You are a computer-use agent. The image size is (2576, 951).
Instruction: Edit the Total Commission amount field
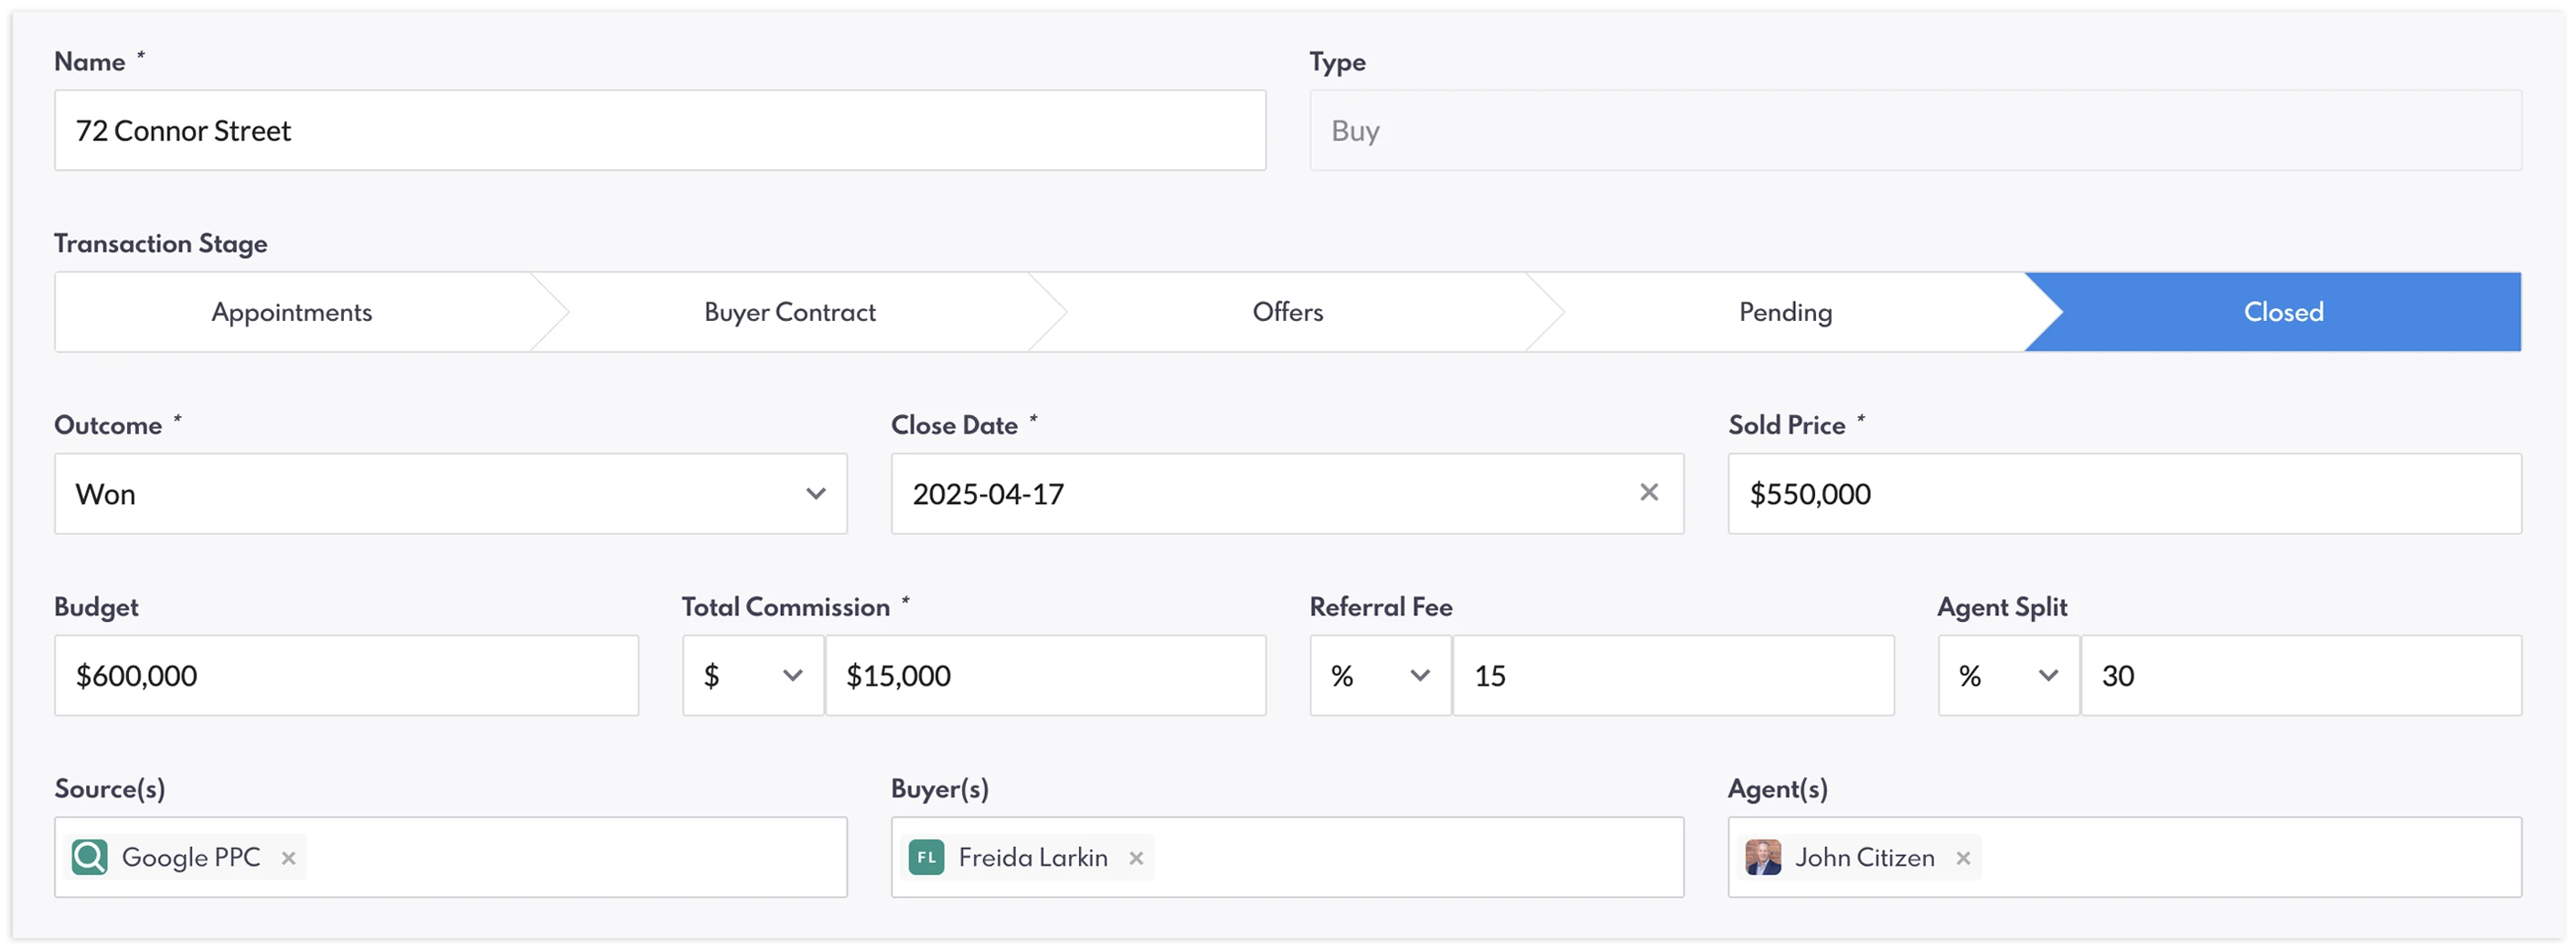pyautogui.click(x=1045, y=676)
